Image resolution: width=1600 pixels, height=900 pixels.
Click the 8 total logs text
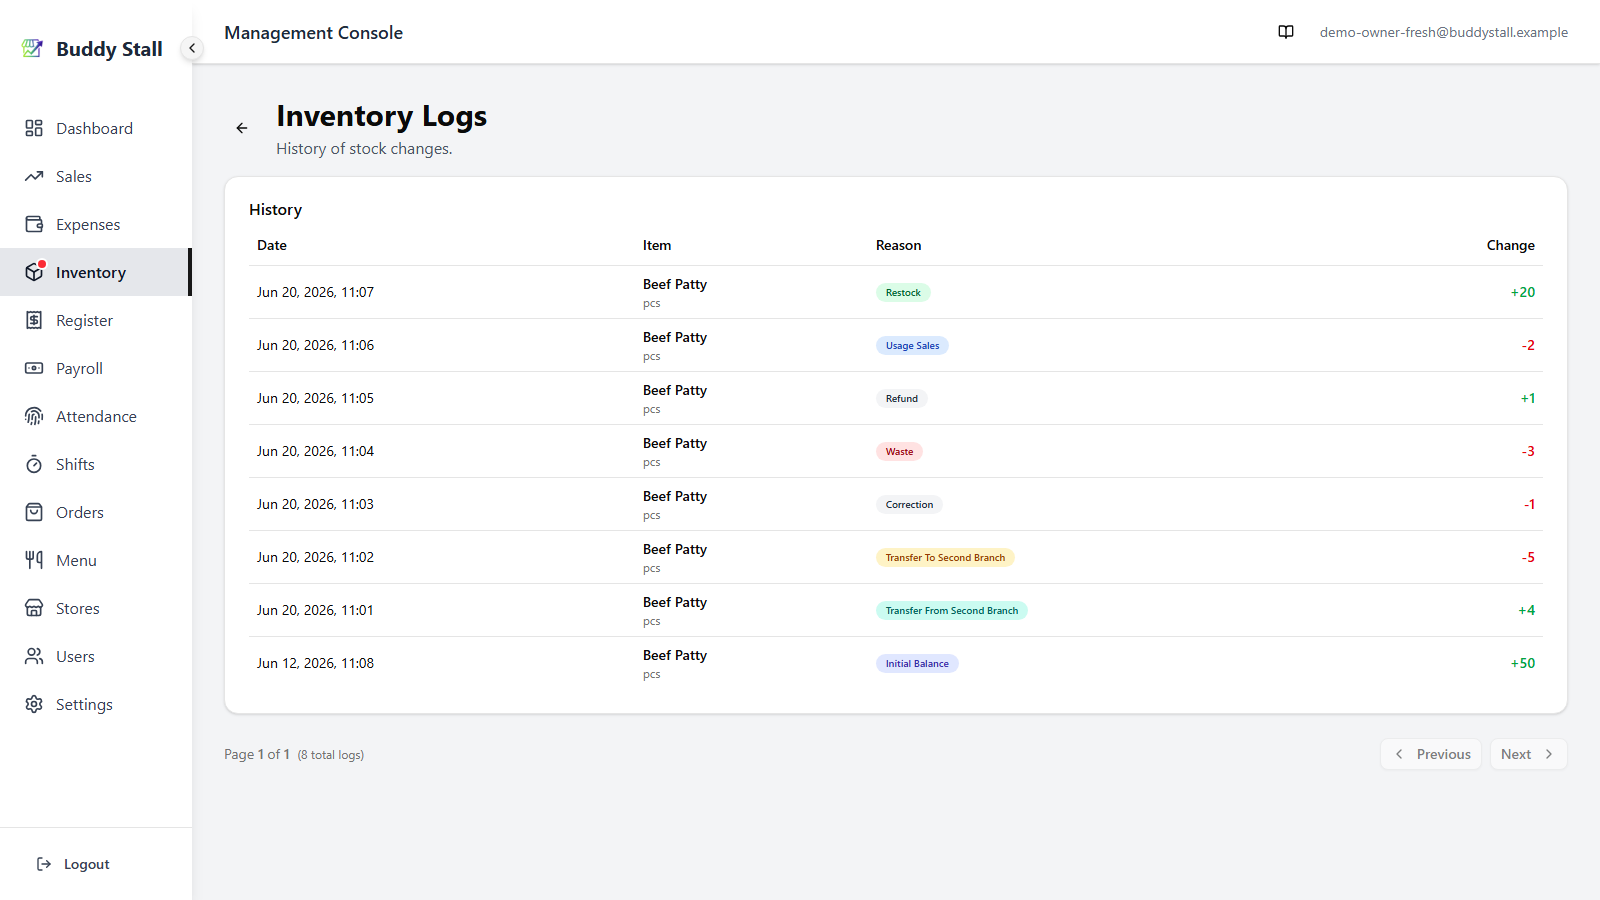tap(331, 755)
